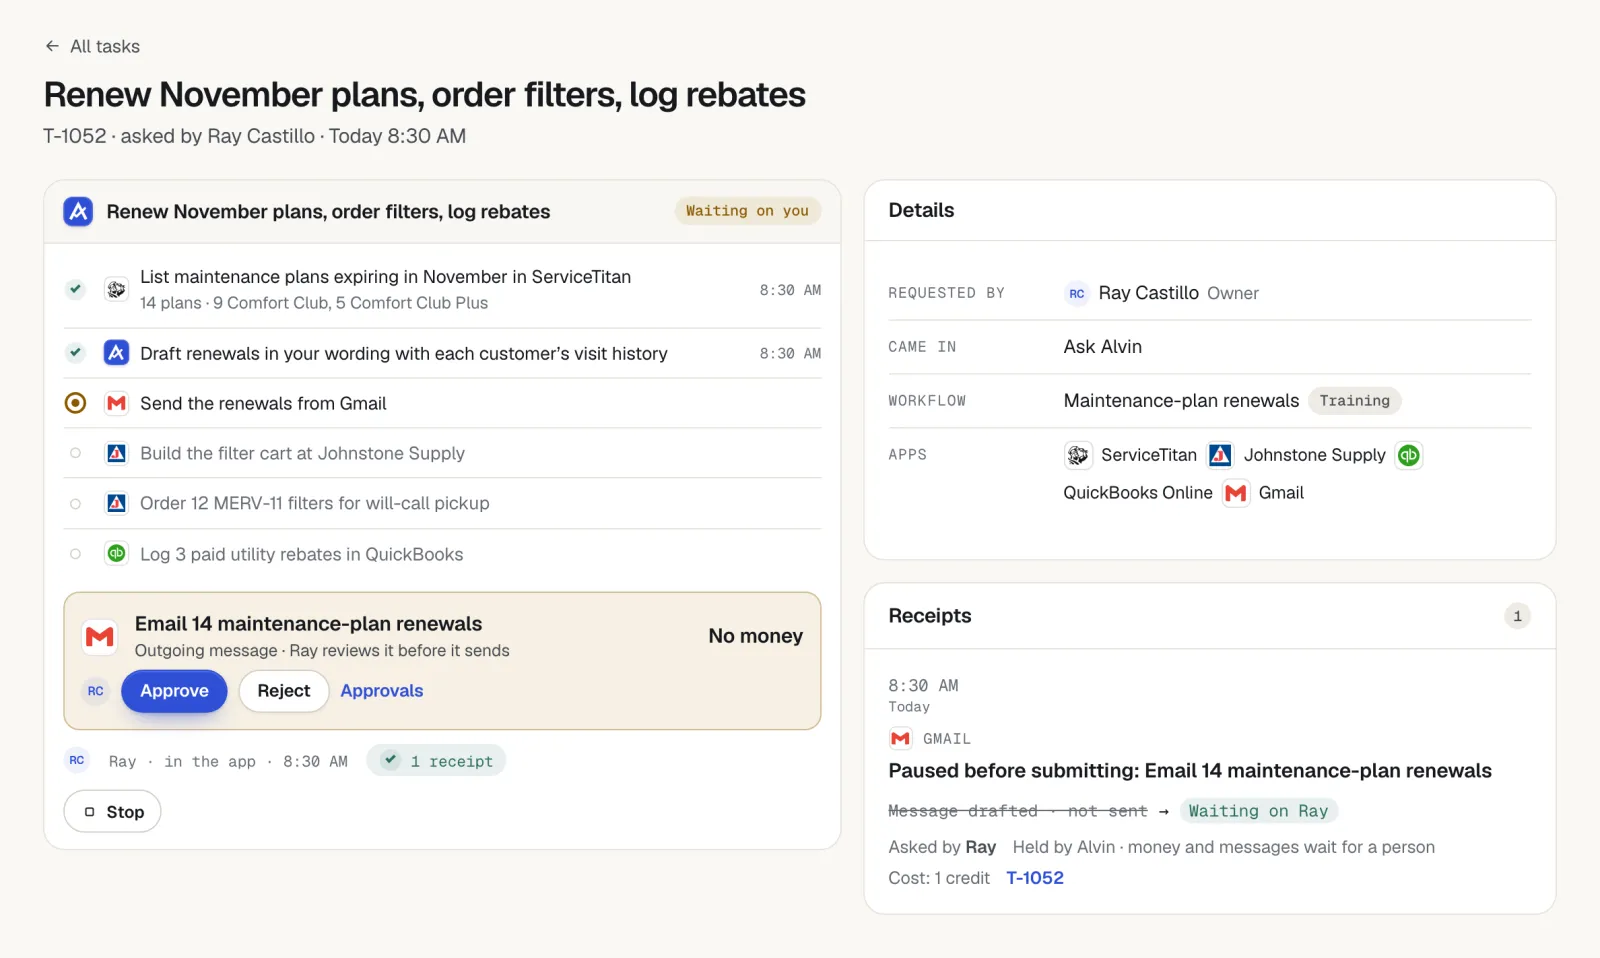1600x958 pixels.
Task: Stop the running task
Action: pyautogui.click(x=112, y=812)
